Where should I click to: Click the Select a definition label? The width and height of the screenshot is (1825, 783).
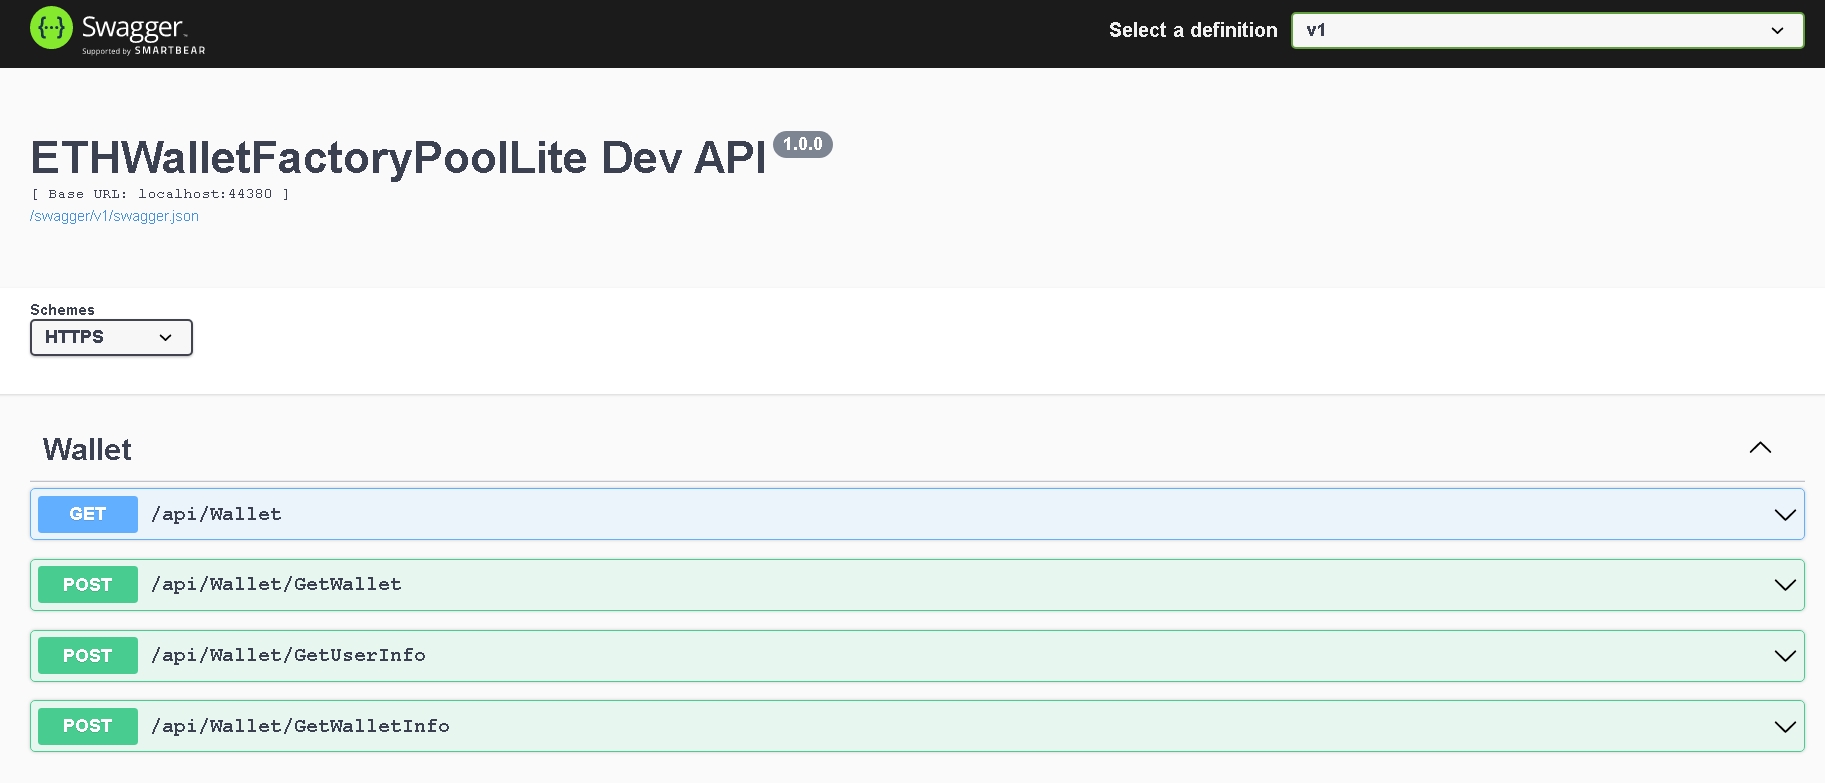1193,30
